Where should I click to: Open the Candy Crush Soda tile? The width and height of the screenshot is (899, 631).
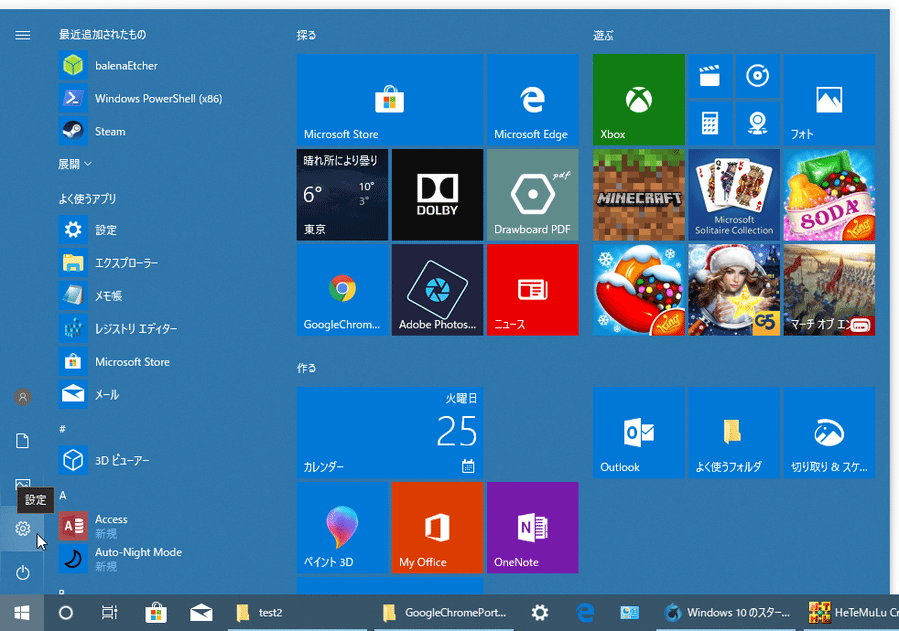coord(829,195)
